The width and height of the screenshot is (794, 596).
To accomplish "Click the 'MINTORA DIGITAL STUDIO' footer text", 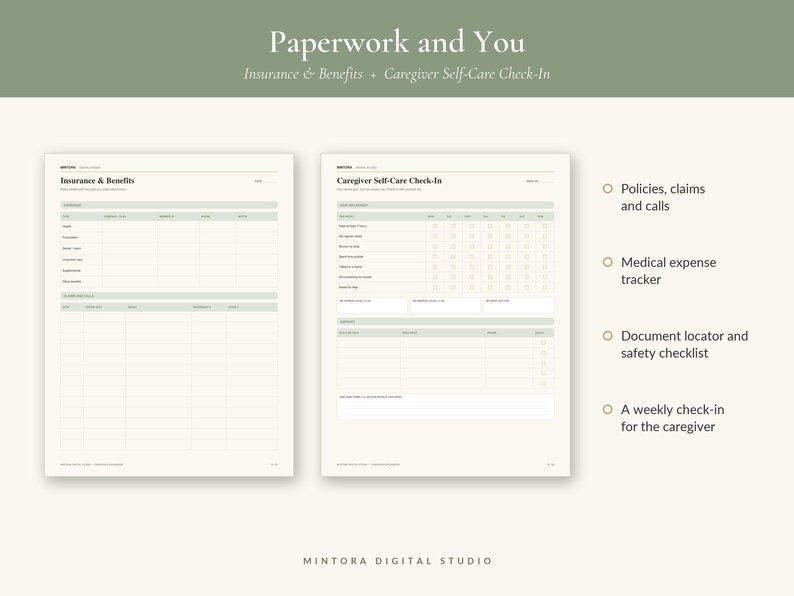I will click(x=398, y=561).
